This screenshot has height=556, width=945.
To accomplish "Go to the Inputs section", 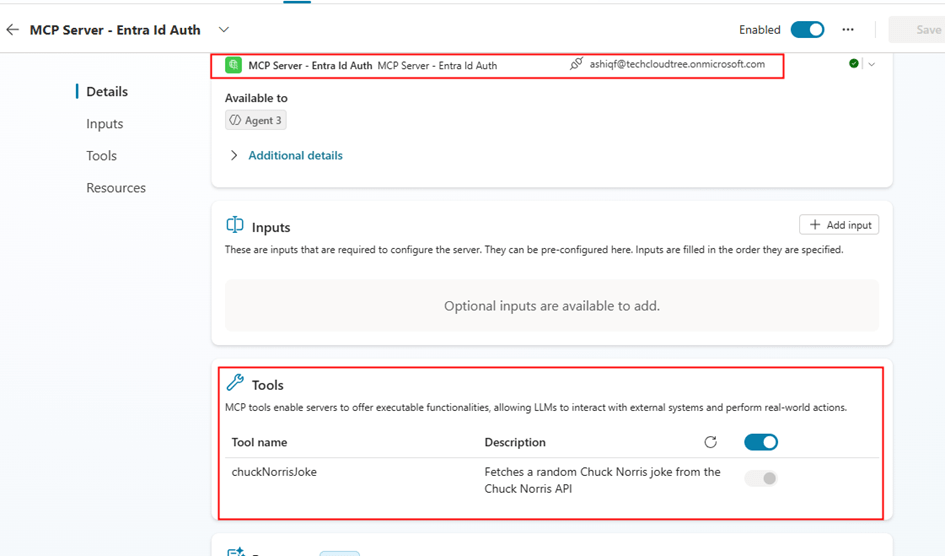I will [105, 124].
